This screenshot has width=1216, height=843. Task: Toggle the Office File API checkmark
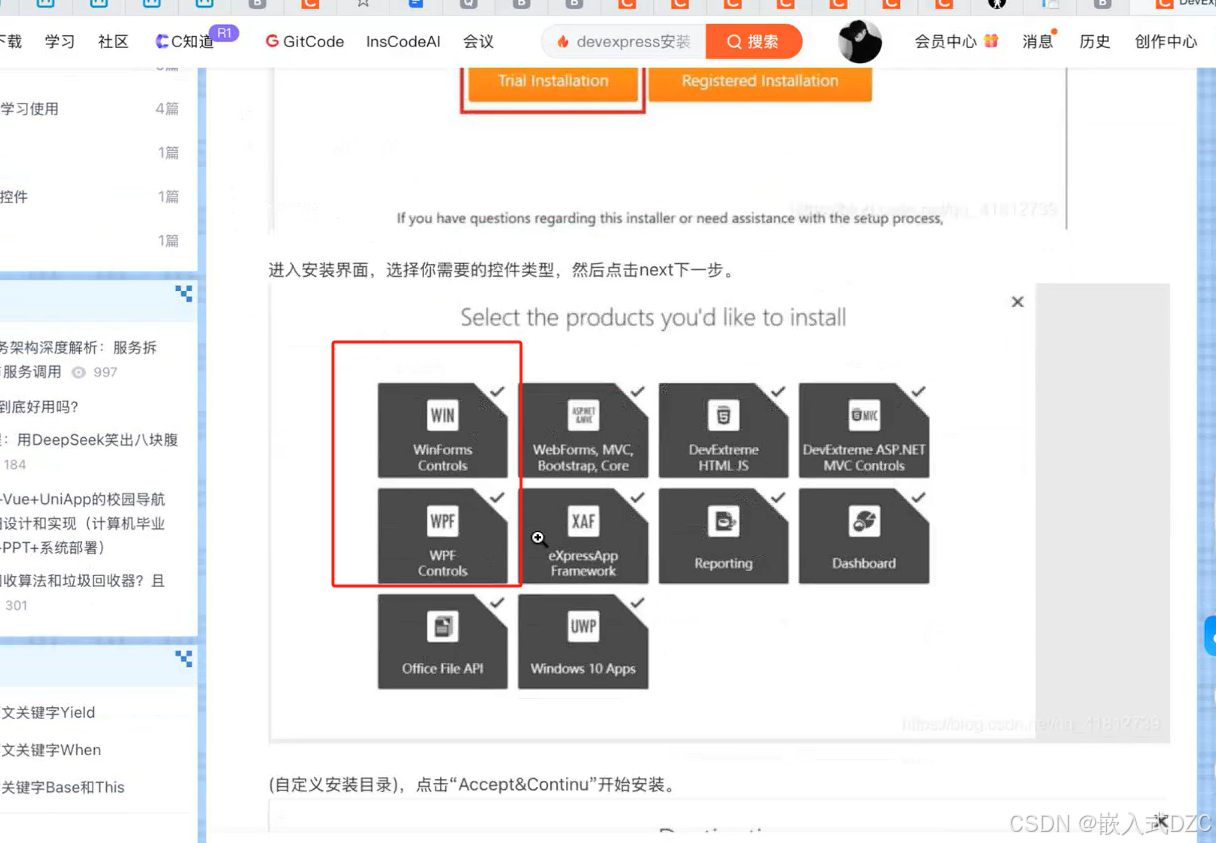pyautogui.click(x=497, y=603)
